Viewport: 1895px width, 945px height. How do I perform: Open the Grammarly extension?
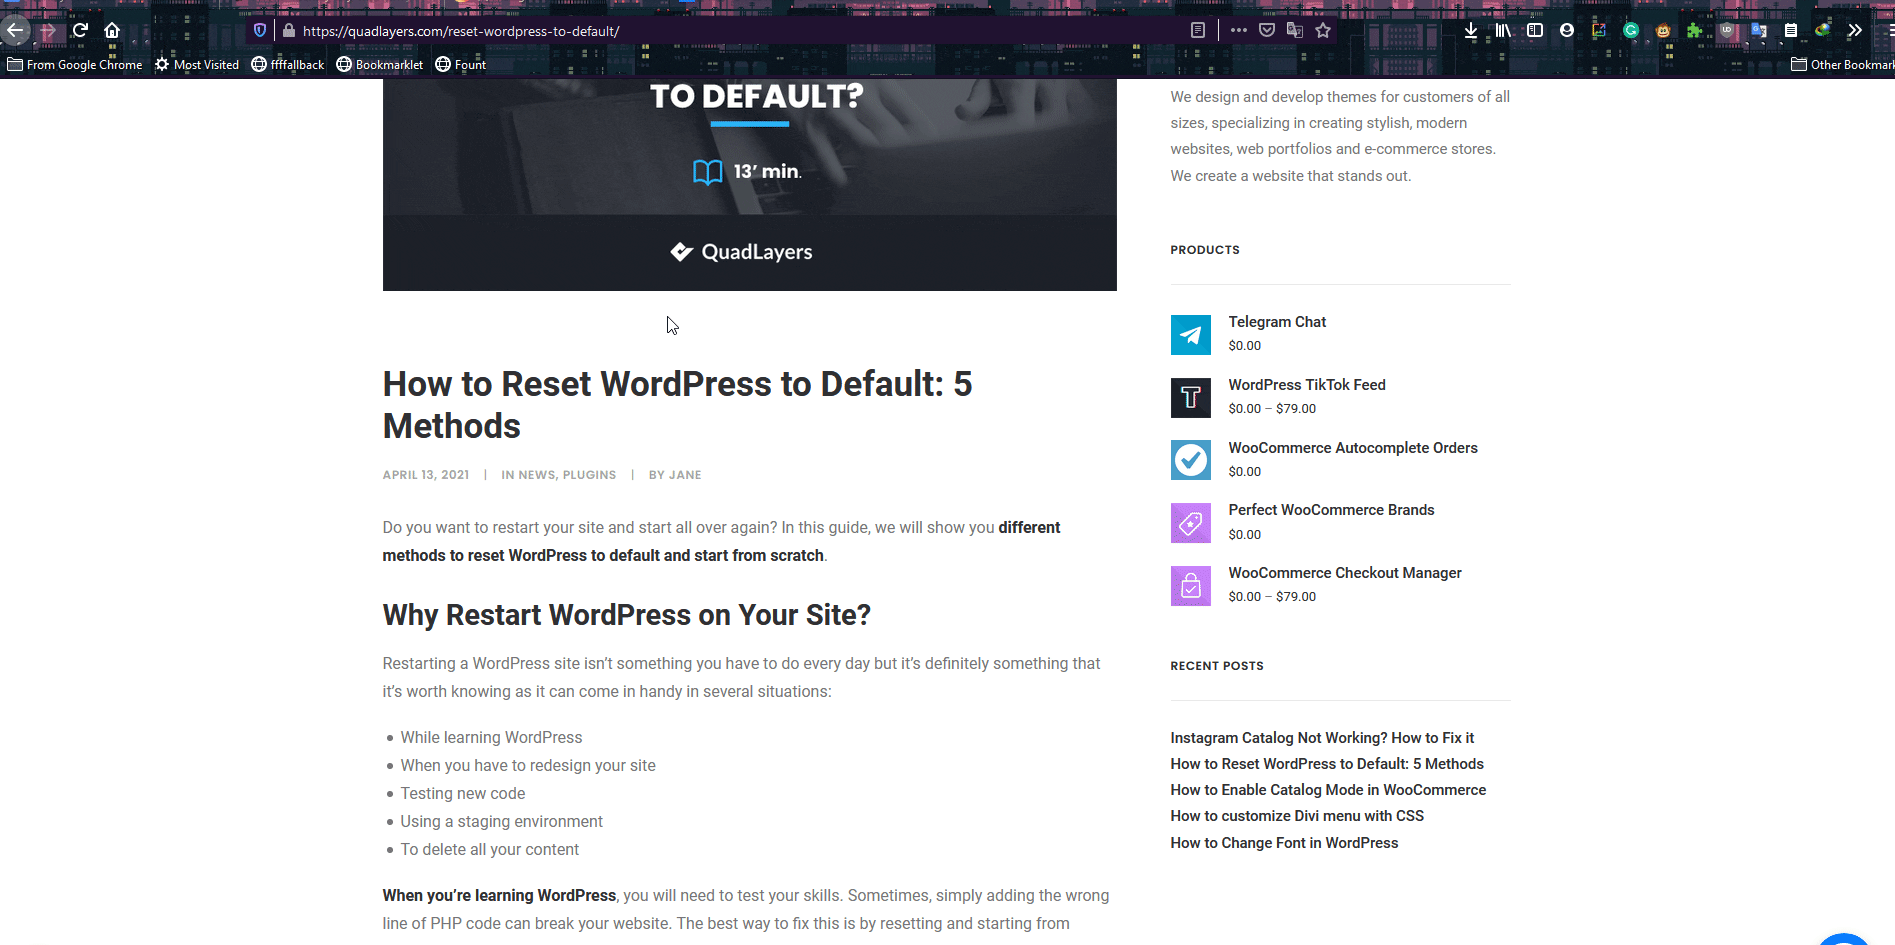[x=1631, y=31]
